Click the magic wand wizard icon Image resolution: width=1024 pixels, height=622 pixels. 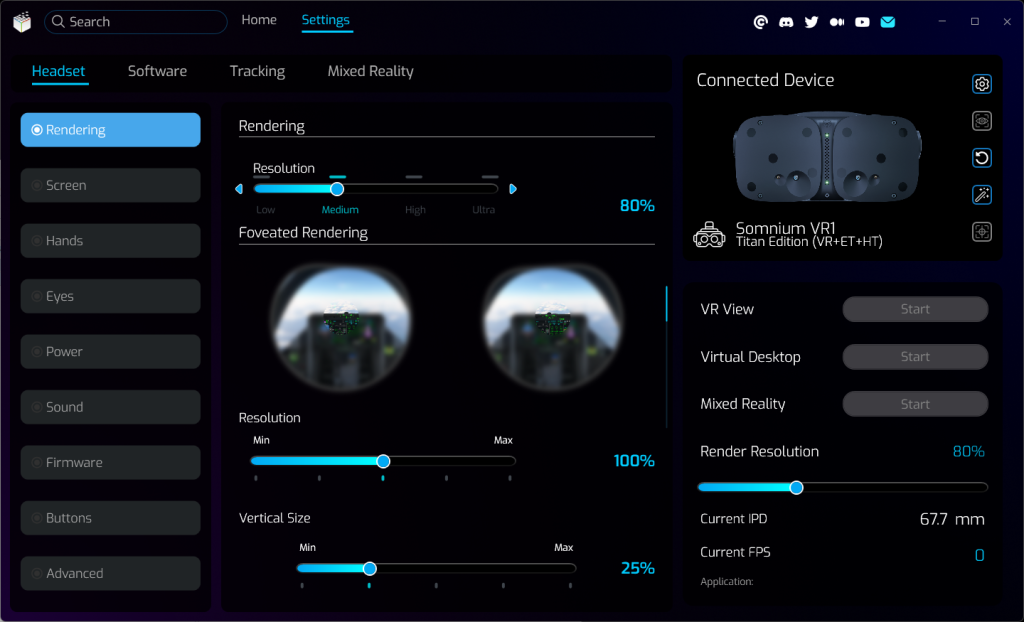coord(982,195)
